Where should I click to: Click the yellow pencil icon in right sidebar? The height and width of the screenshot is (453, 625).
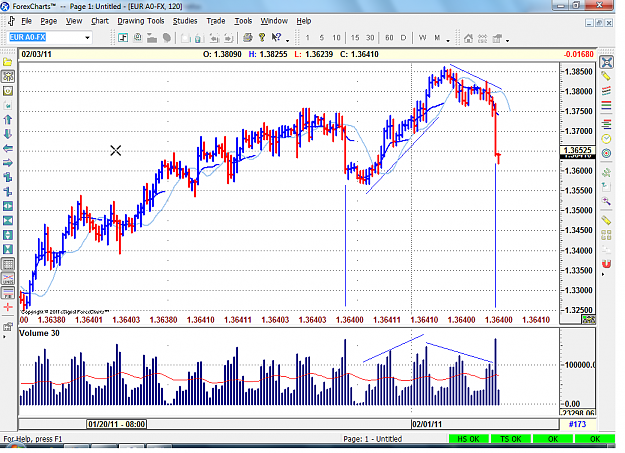(x=606, y=76)
